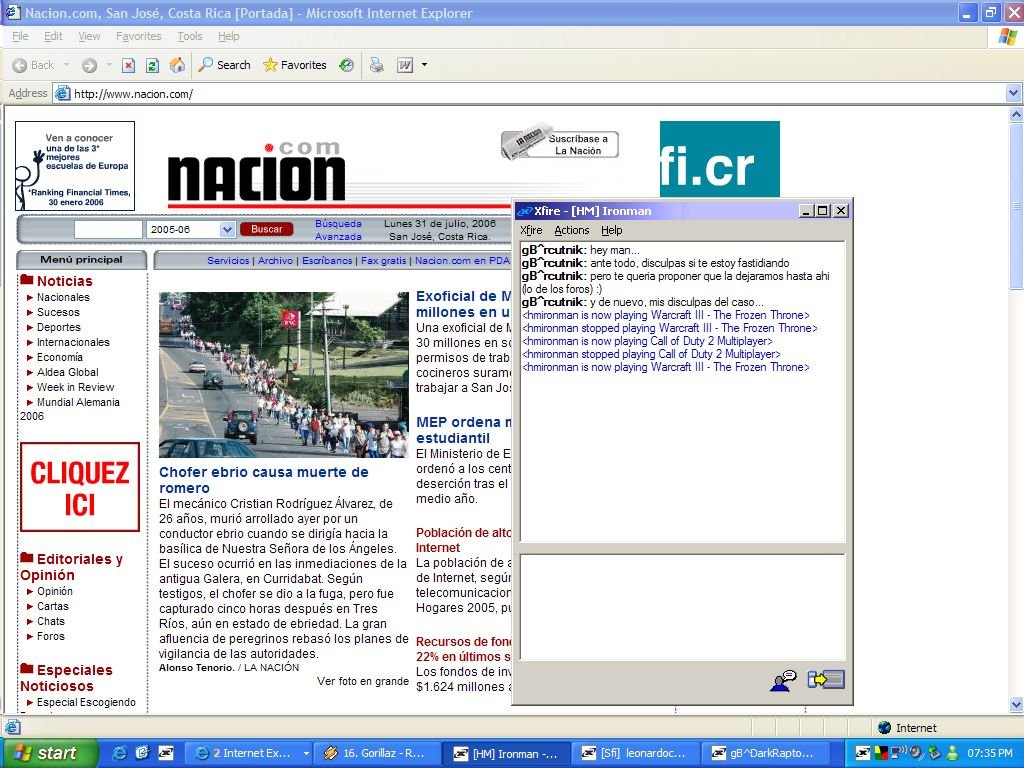The image size is (1024, 768).
Task: Open Deportes in the news menu
Action: (x=59, y=327)
